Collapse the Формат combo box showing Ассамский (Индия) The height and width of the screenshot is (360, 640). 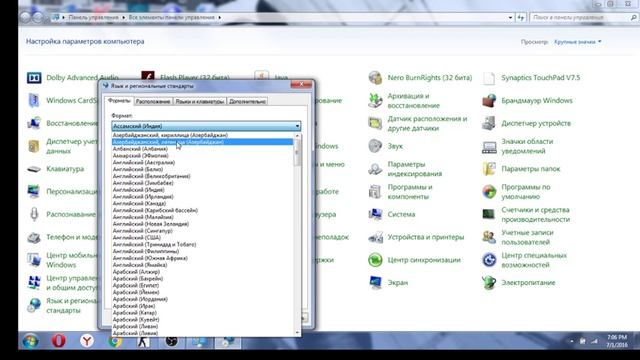206,126
